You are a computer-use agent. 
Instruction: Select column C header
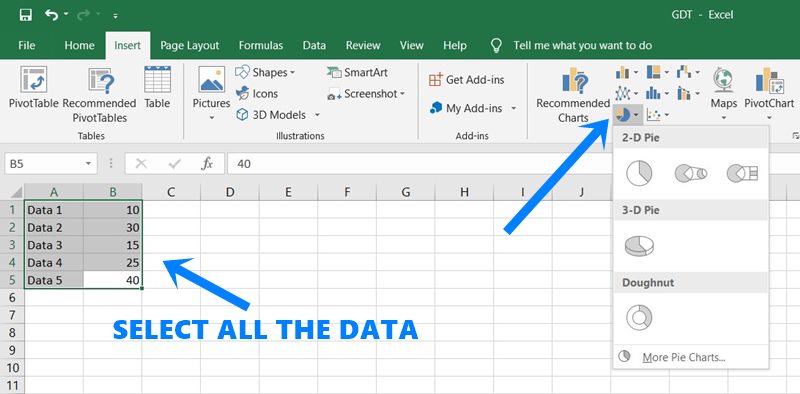(171, 192)
